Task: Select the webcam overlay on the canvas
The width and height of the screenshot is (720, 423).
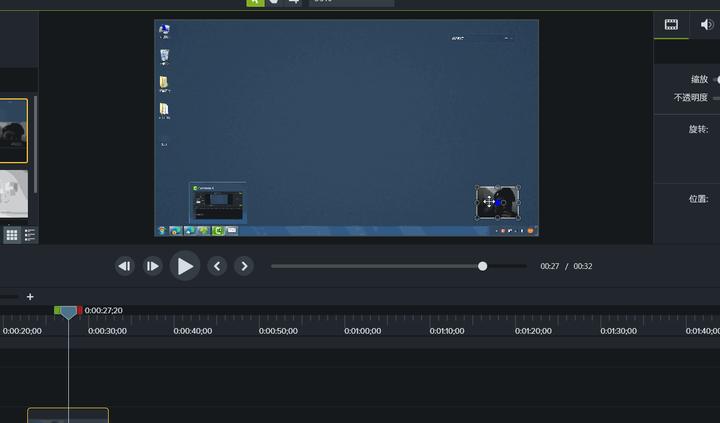Action: (x=498, y=203)
